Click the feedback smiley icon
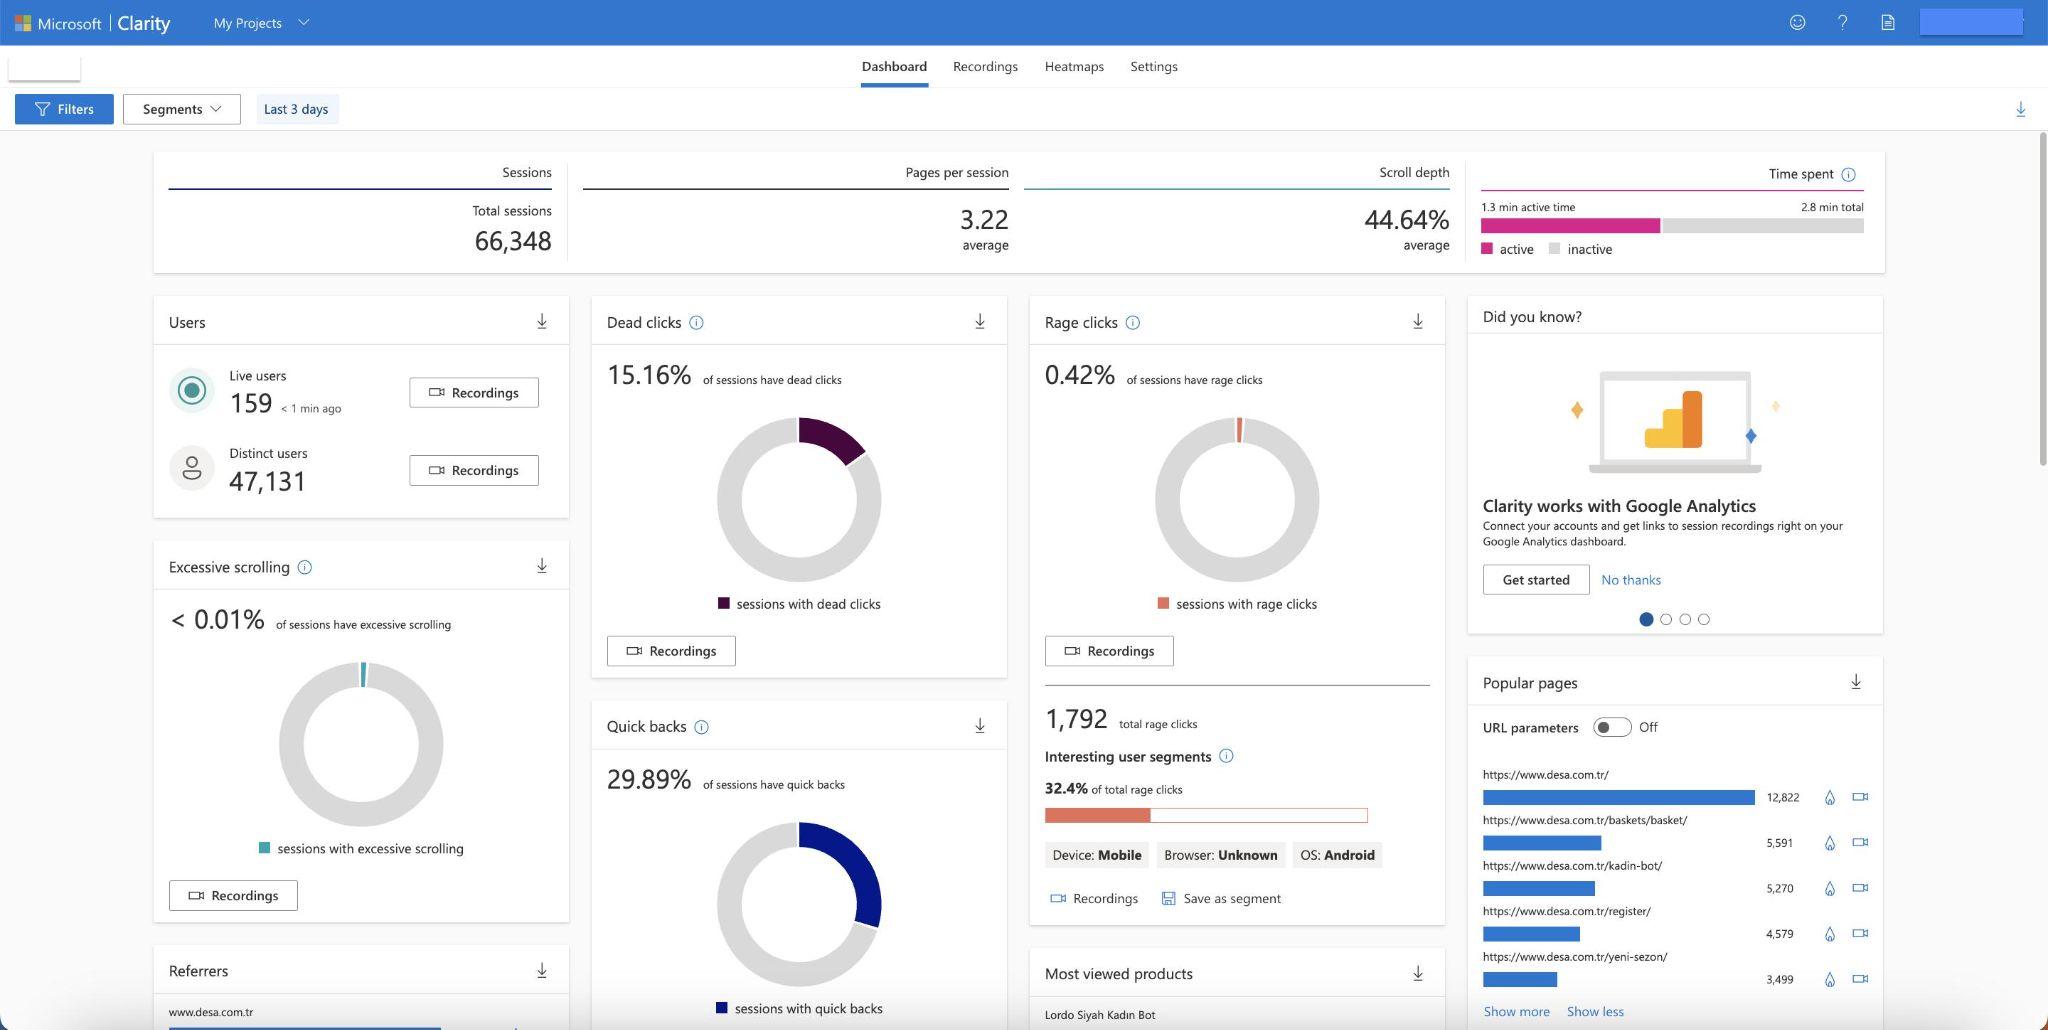The height and width of the screenshot is (1030, 2048). [x=1797, y=22]
